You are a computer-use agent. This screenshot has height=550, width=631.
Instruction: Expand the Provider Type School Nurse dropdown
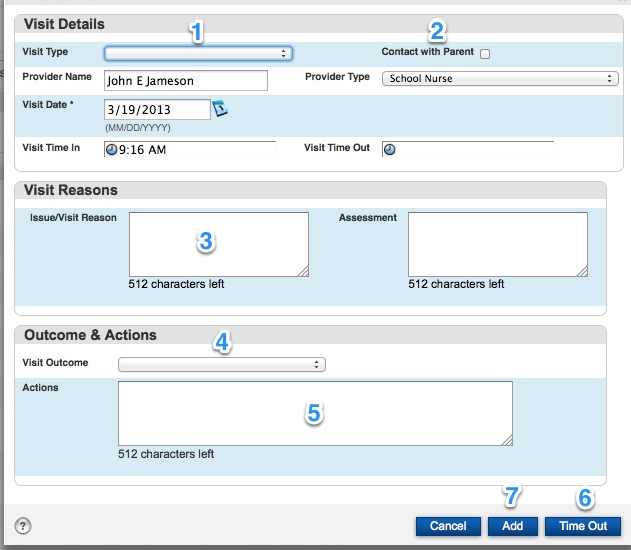tap(500, 78)
